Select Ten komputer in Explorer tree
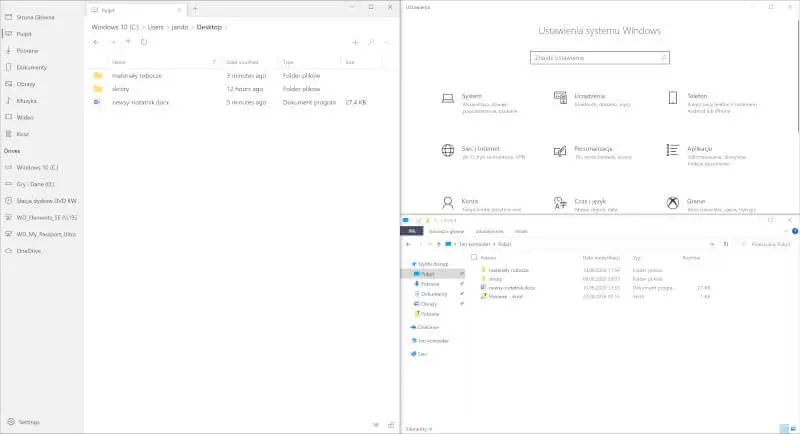800x434 pixels. click(433, 341)
